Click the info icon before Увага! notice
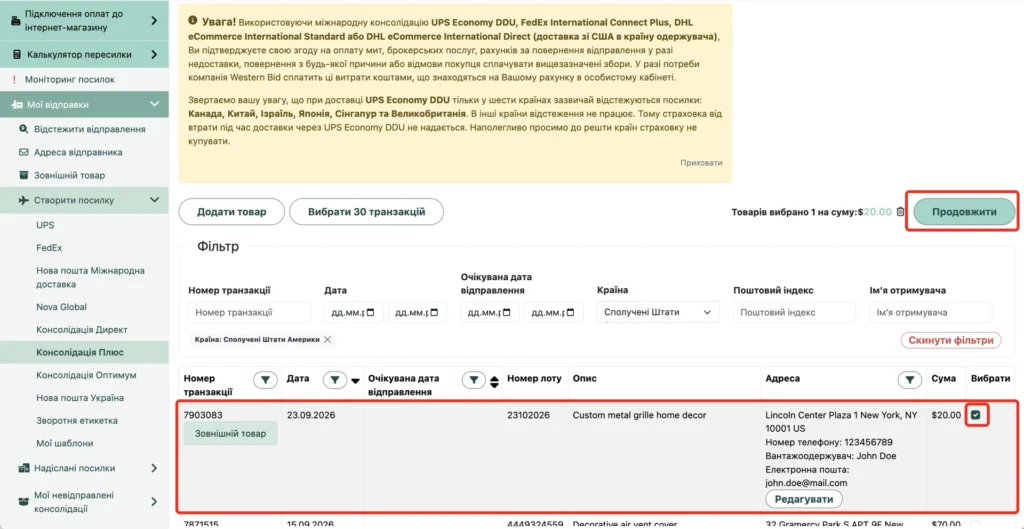 pos(192,21)
